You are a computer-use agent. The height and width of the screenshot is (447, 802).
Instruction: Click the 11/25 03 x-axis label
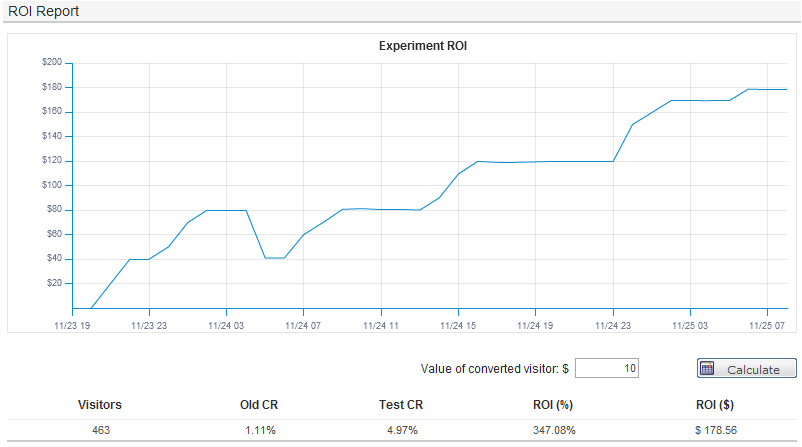[x=690, y=325]
